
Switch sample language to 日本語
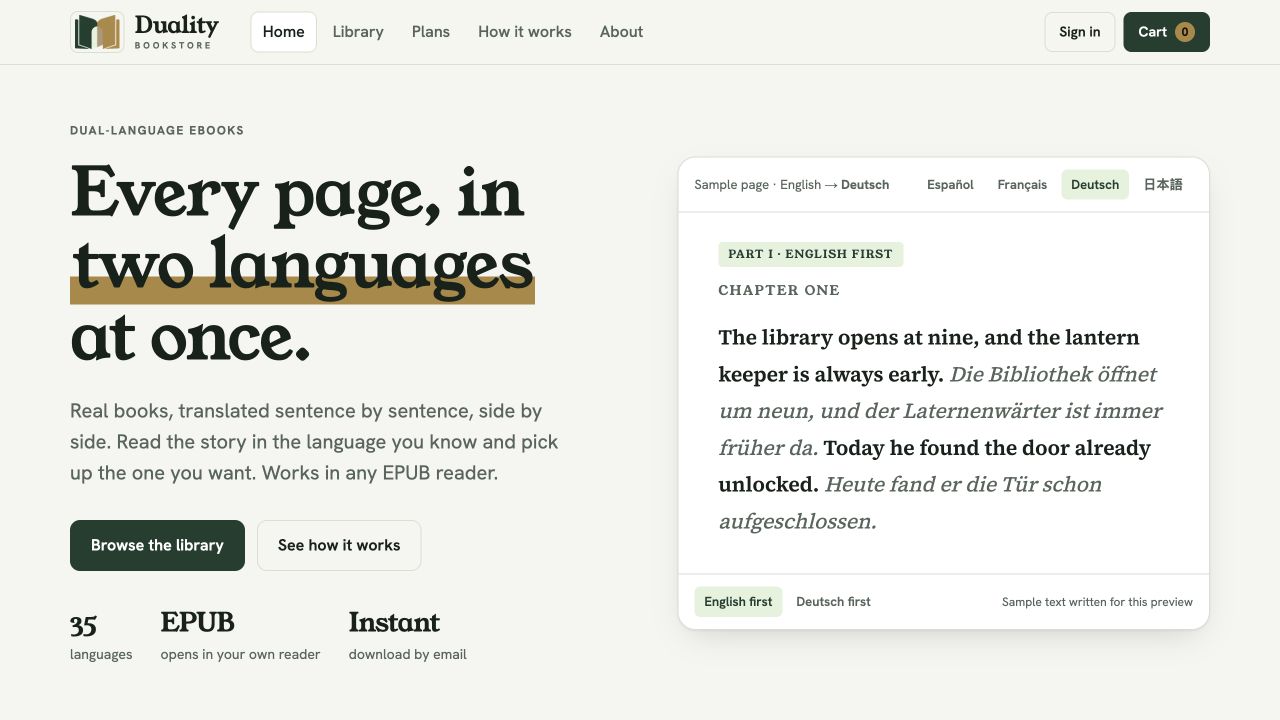click(1163, 185)
